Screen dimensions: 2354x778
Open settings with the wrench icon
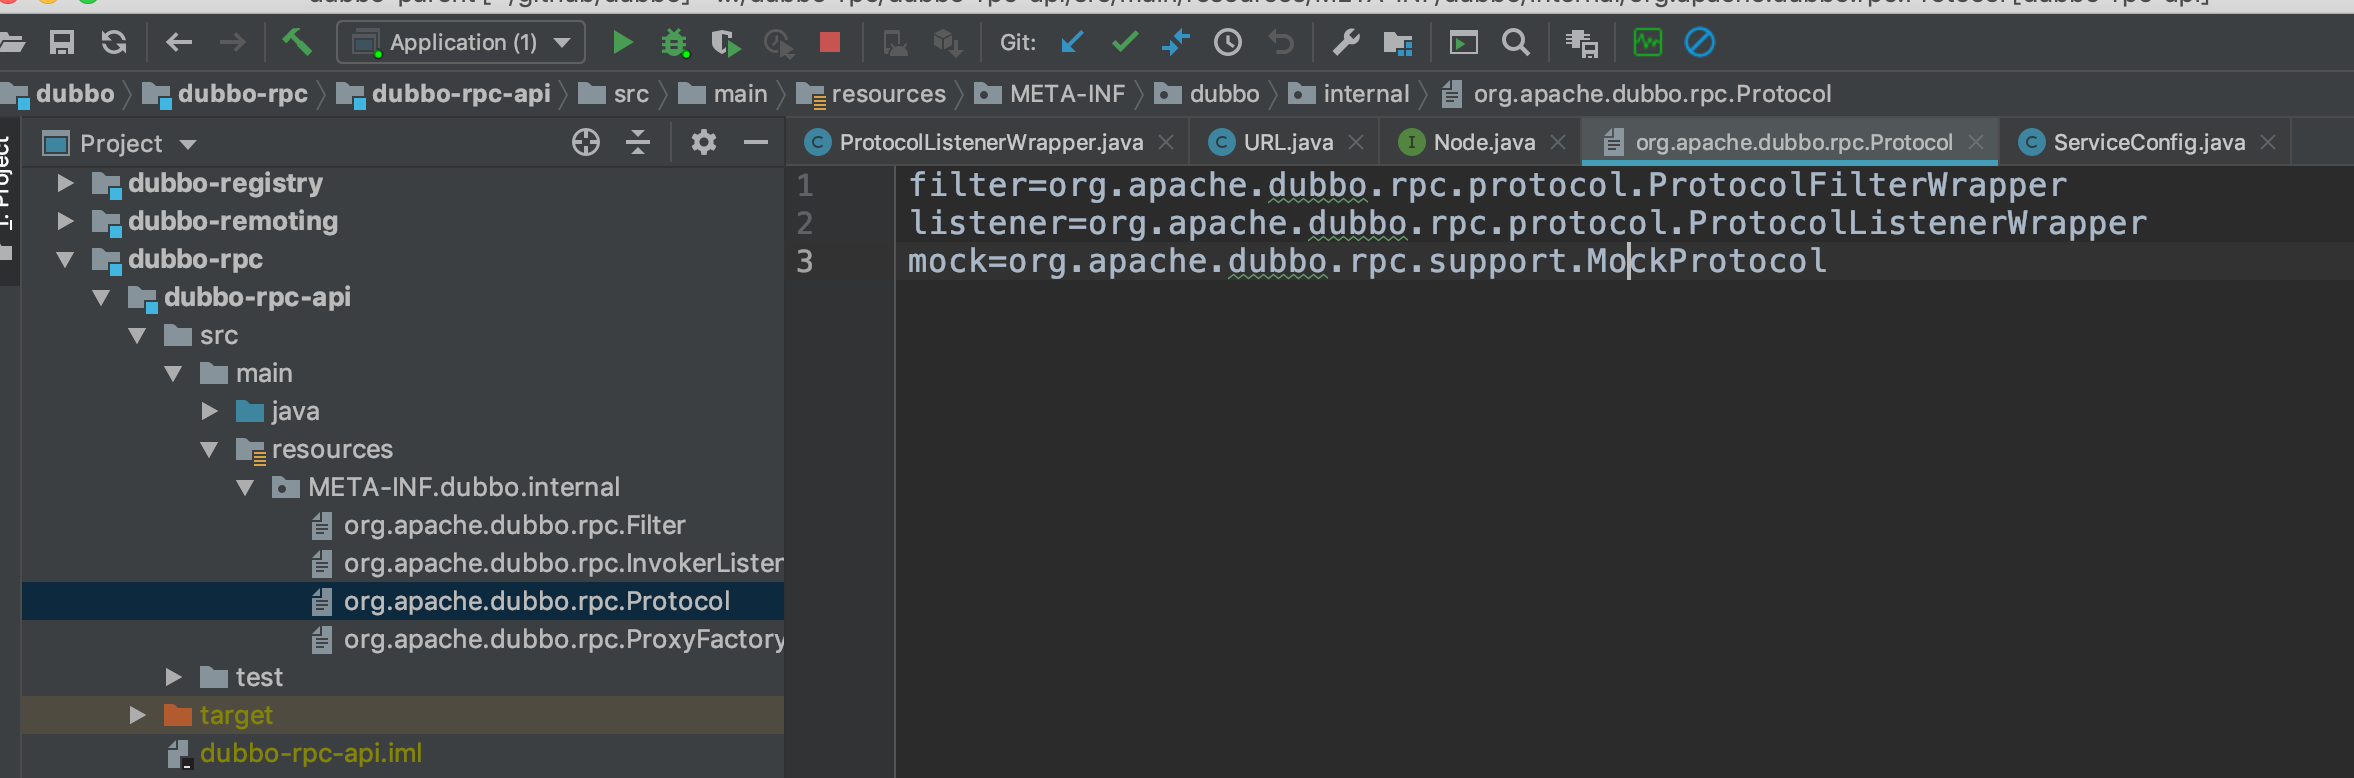(x=1346, y=42)
